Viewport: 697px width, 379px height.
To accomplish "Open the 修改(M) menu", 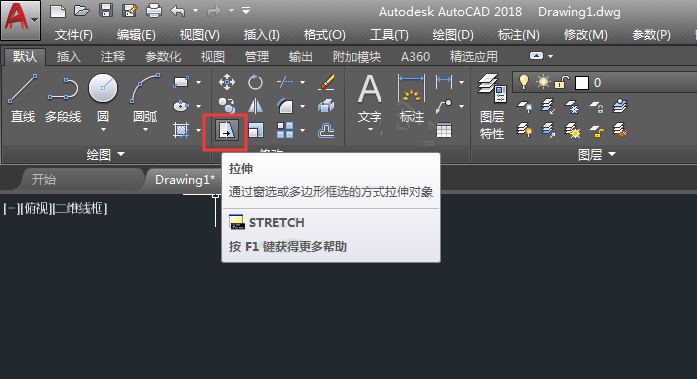I will click(585, 35).
